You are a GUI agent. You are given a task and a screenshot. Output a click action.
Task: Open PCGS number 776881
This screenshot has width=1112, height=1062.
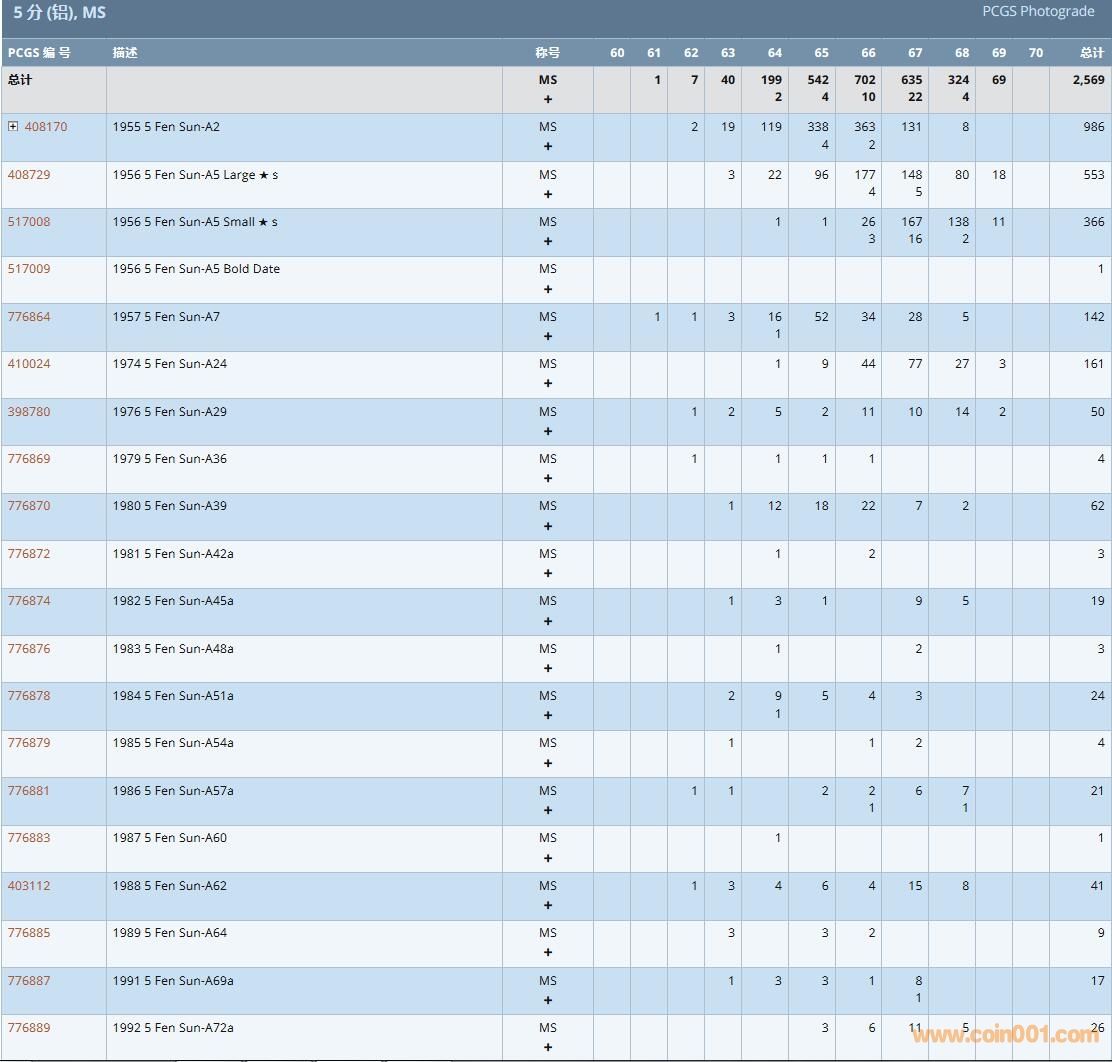tap(29, 791)
